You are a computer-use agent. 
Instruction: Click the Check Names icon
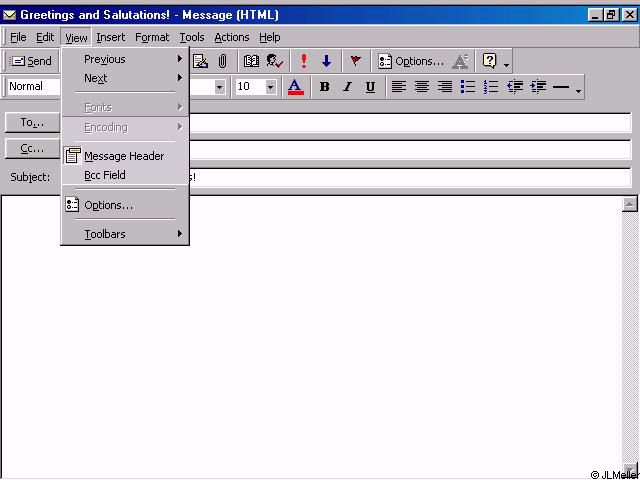click(x=275, y=61)
